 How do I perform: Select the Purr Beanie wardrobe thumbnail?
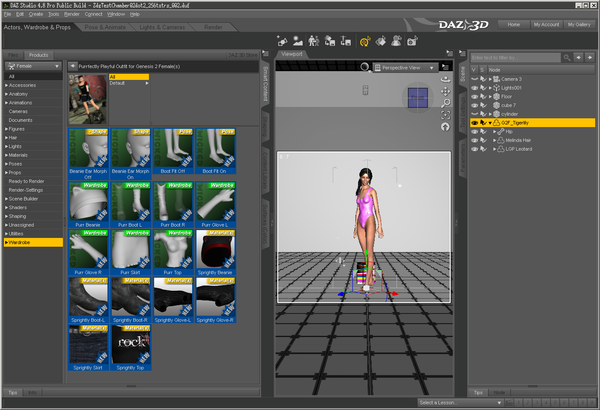point(88,205)
